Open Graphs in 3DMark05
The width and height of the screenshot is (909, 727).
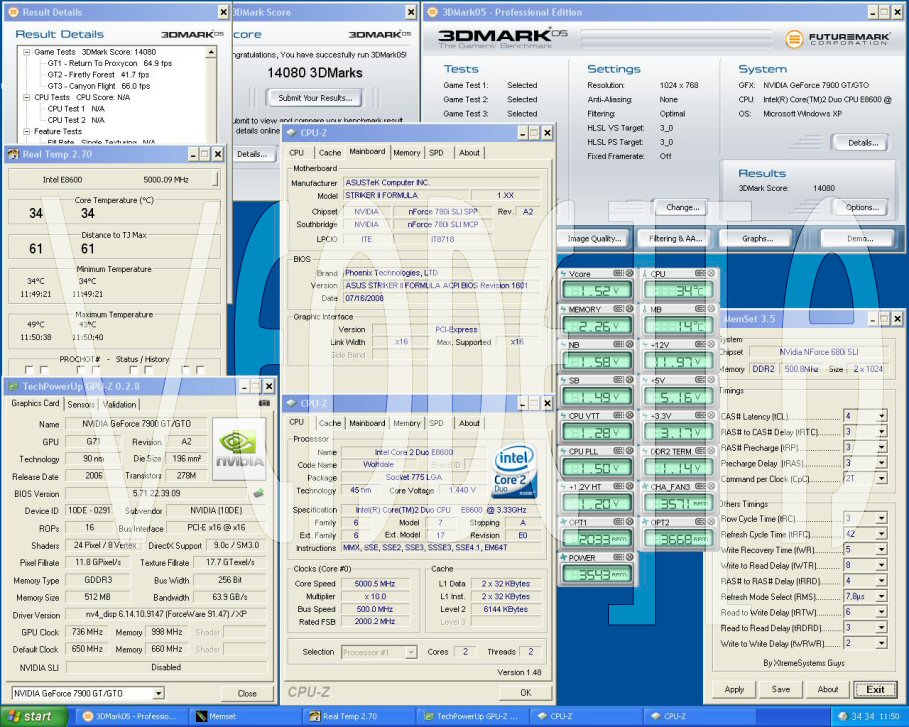click(x=757, y=238)
